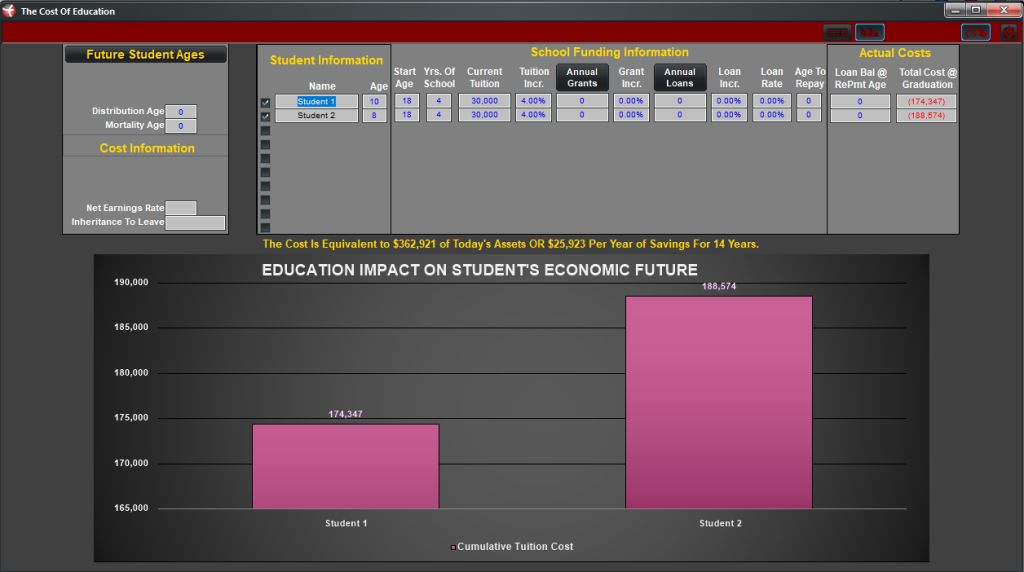Viewport: 1024px width, 572px height.
Task: Uncheck the Student 2 row checkbox
Action: 265,116
